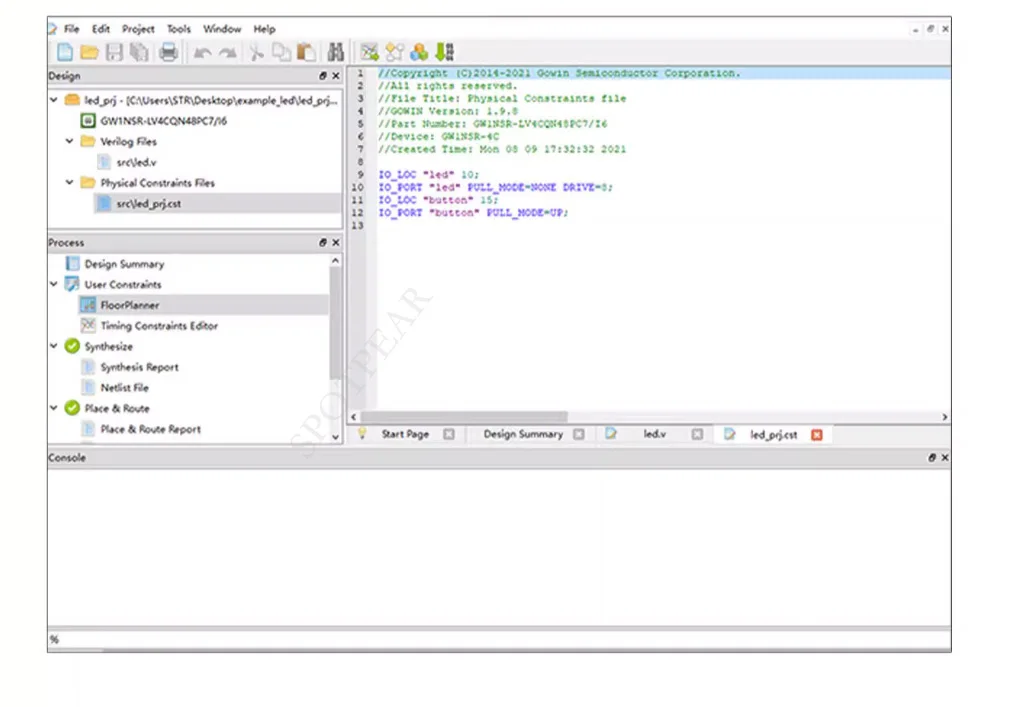Open the Synthesis Report

pos(139,367)
